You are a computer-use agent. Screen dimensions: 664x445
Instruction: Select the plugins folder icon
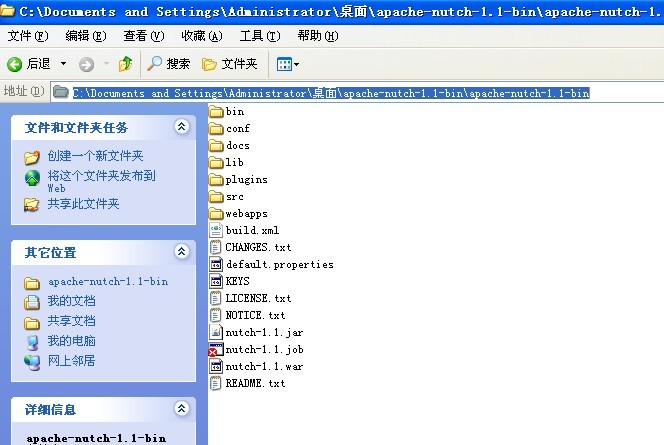pyautogui.click(x=216, y=180)
